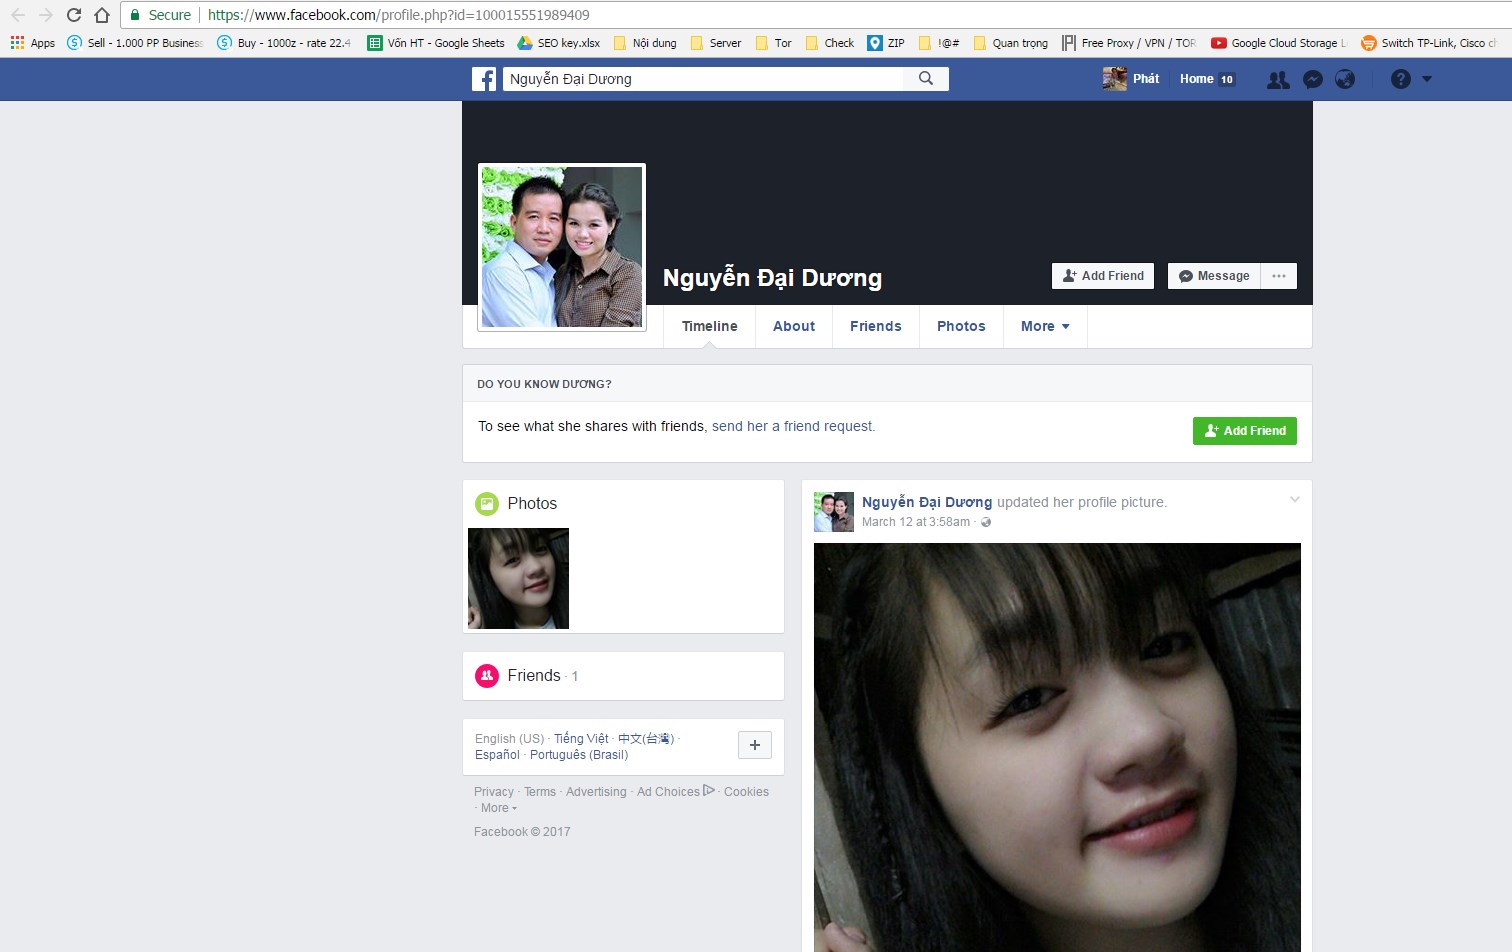Open the 'Vốn HT - Google Sheets' bookmark
This screenshot has height=952, width=1512.
(x=436, y=43)
